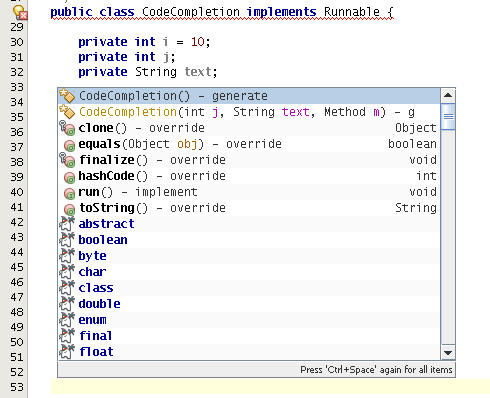The width and height of the screenshot is (490, 398).
Task: Click the "Press 'Ctrl+Space' again for all items" hint
Action: point(376,370)
